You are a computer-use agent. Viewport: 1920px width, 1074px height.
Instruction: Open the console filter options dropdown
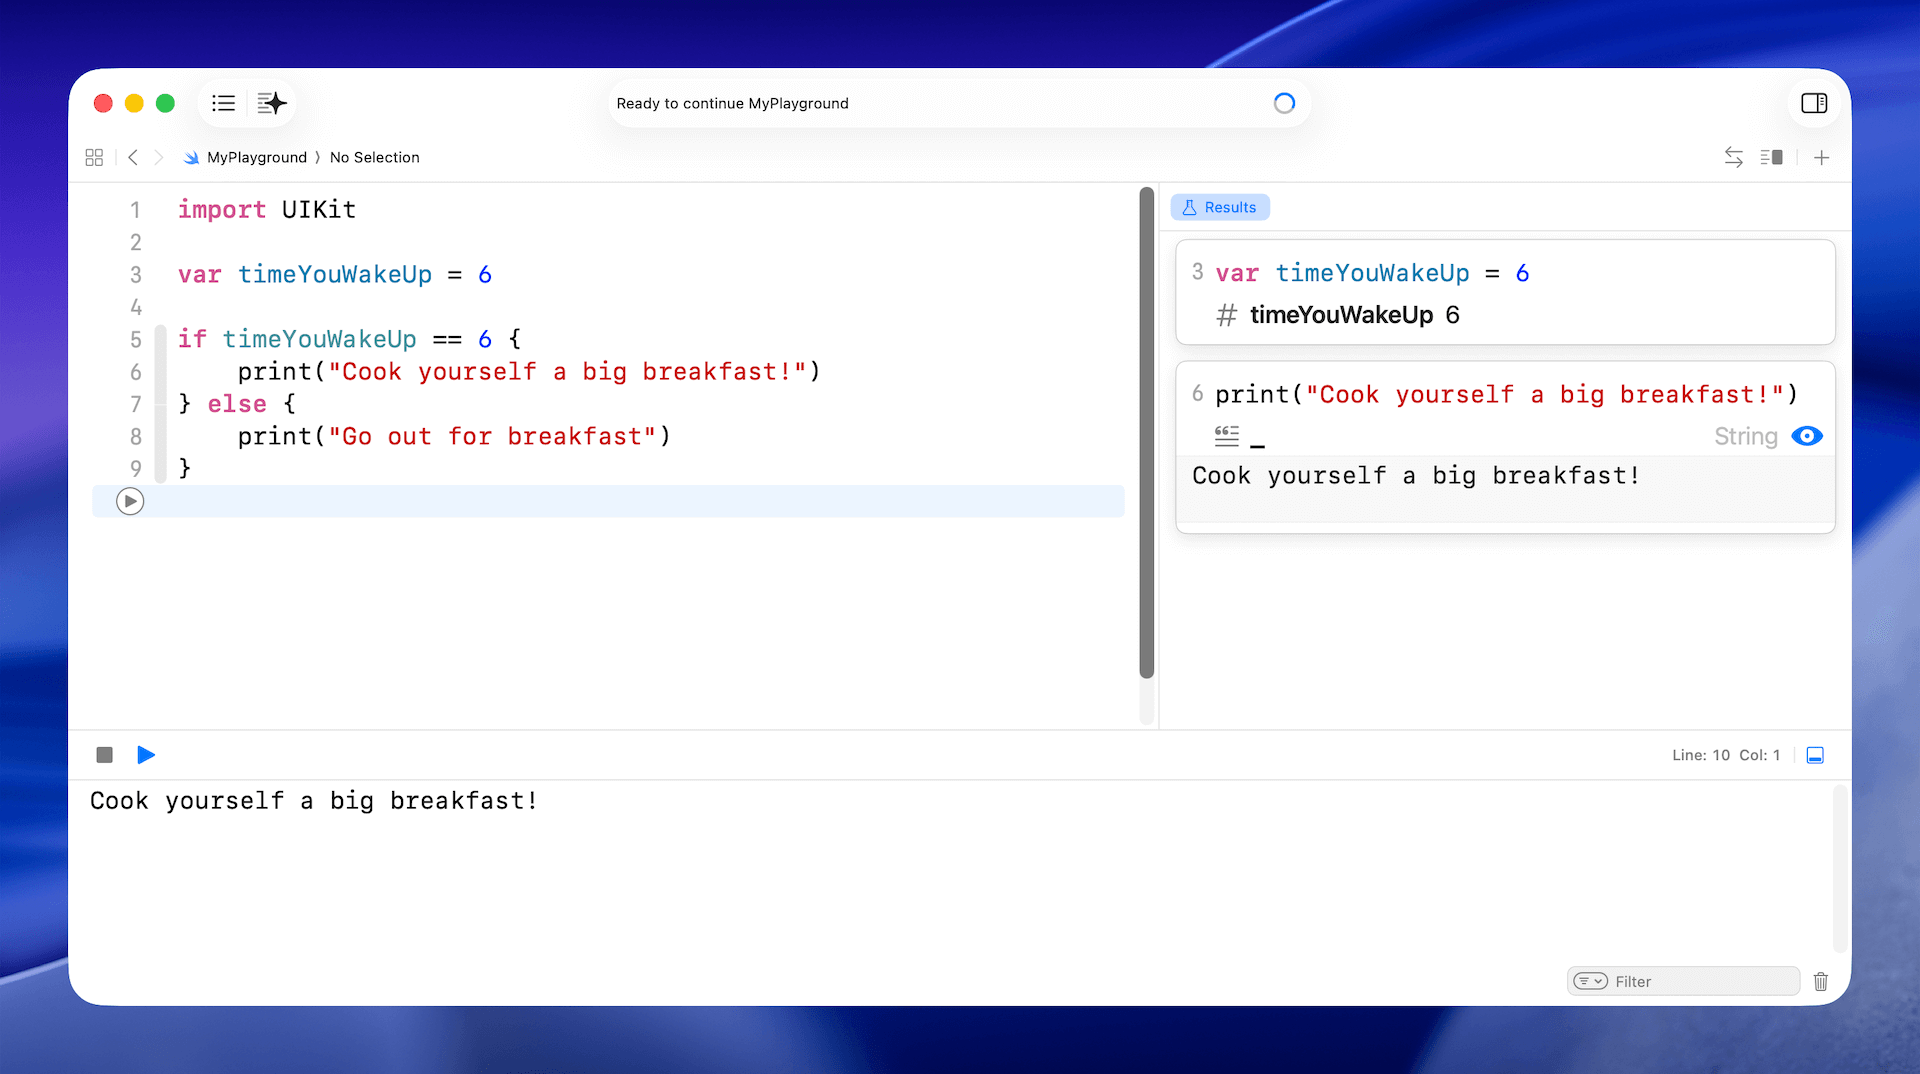coord(1590,981)
